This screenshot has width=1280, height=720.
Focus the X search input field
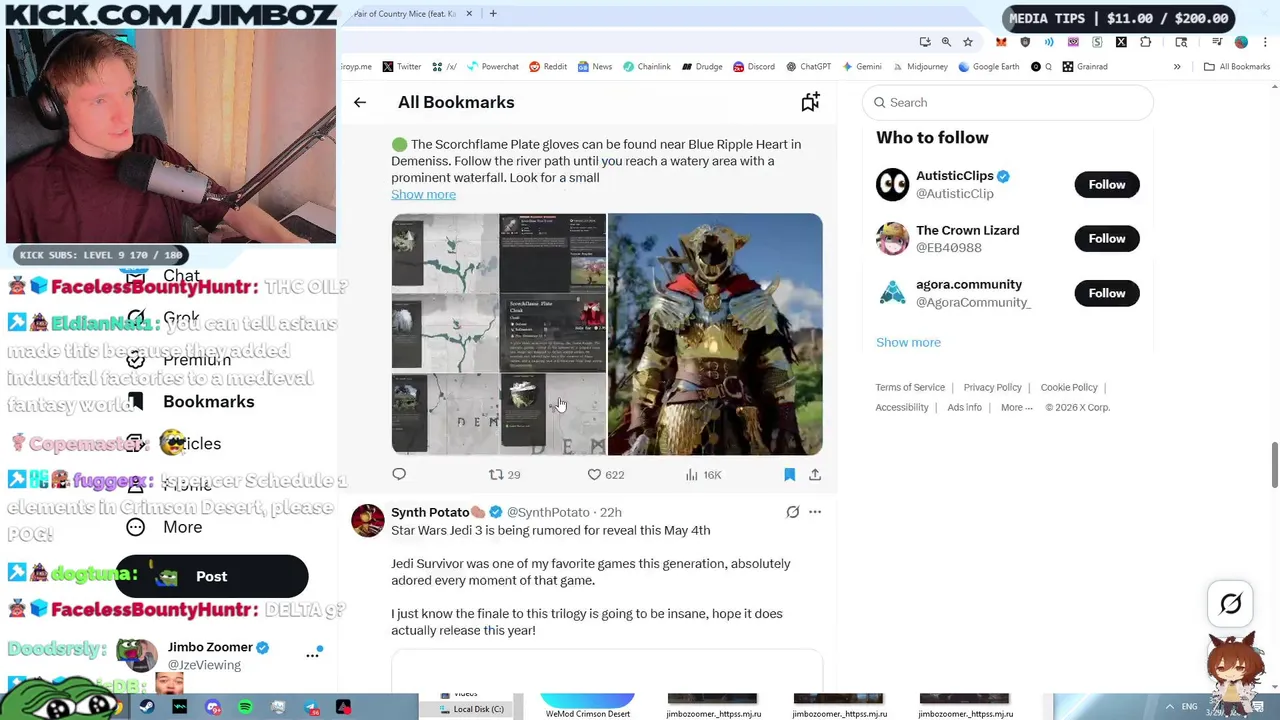1007,102
